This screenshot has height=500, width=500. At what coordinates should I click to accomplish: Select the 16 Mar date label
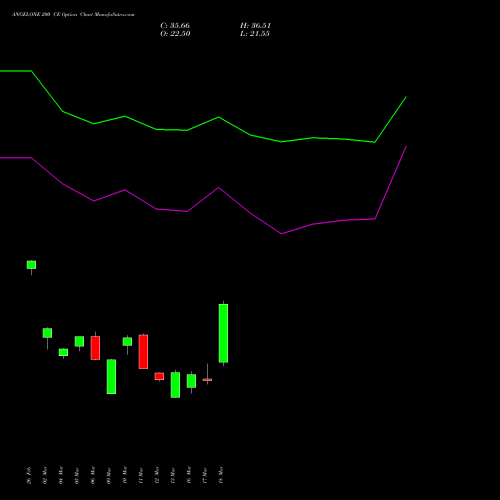point(189,475)
